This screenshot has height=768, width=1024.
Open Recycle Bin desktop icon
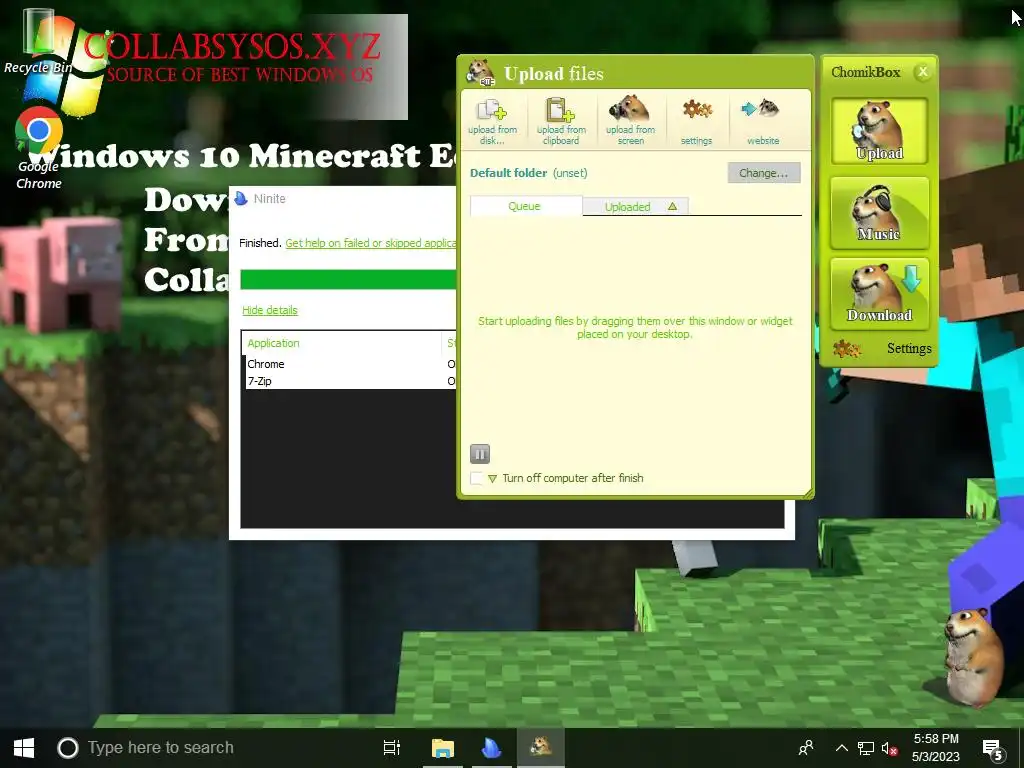coord(38,42)
